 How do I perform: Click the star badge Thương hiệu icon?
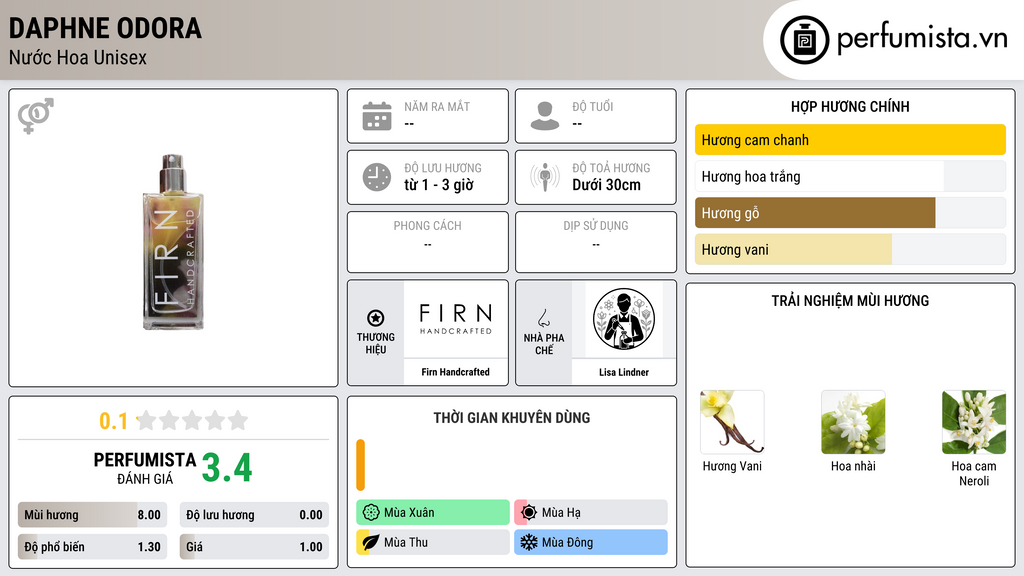[x=376, y=318]
